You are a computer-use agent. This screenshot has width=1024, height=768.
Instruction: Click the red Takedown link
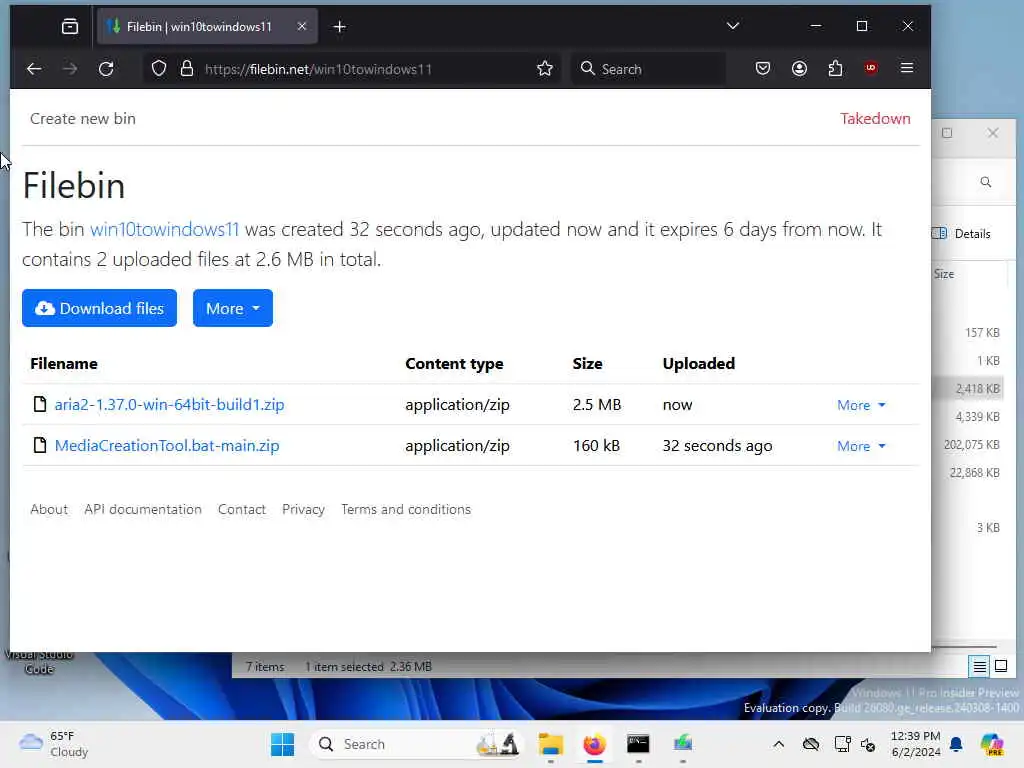pos(875,119)
